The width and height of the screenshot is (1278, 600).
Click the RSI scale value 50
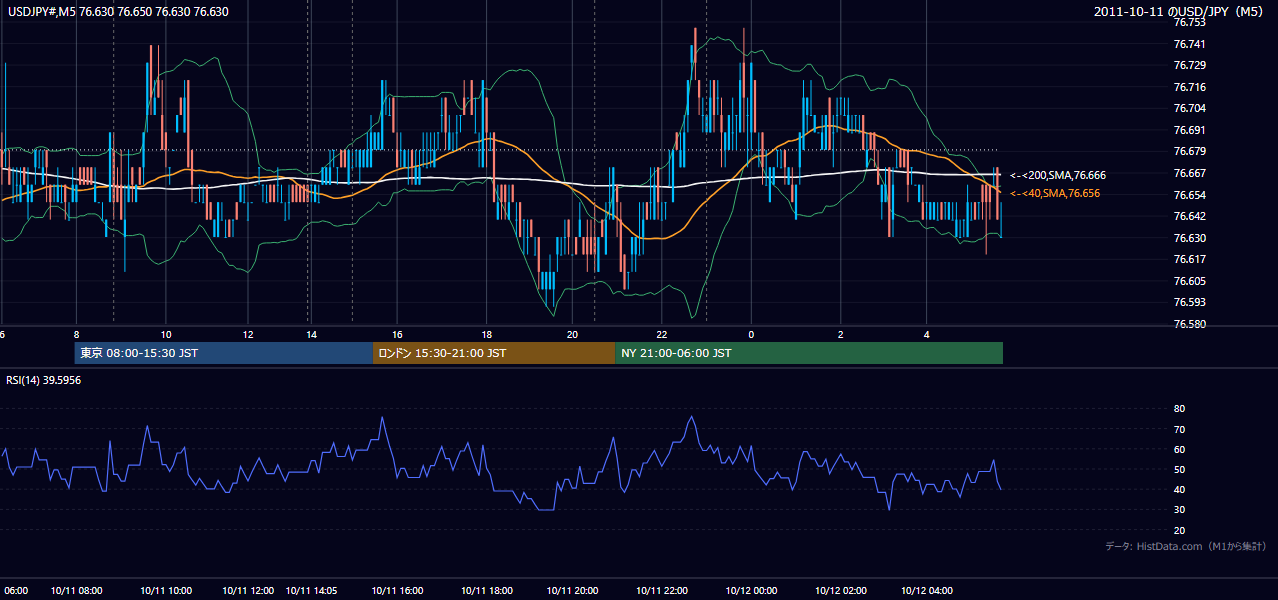[1179, 469]
